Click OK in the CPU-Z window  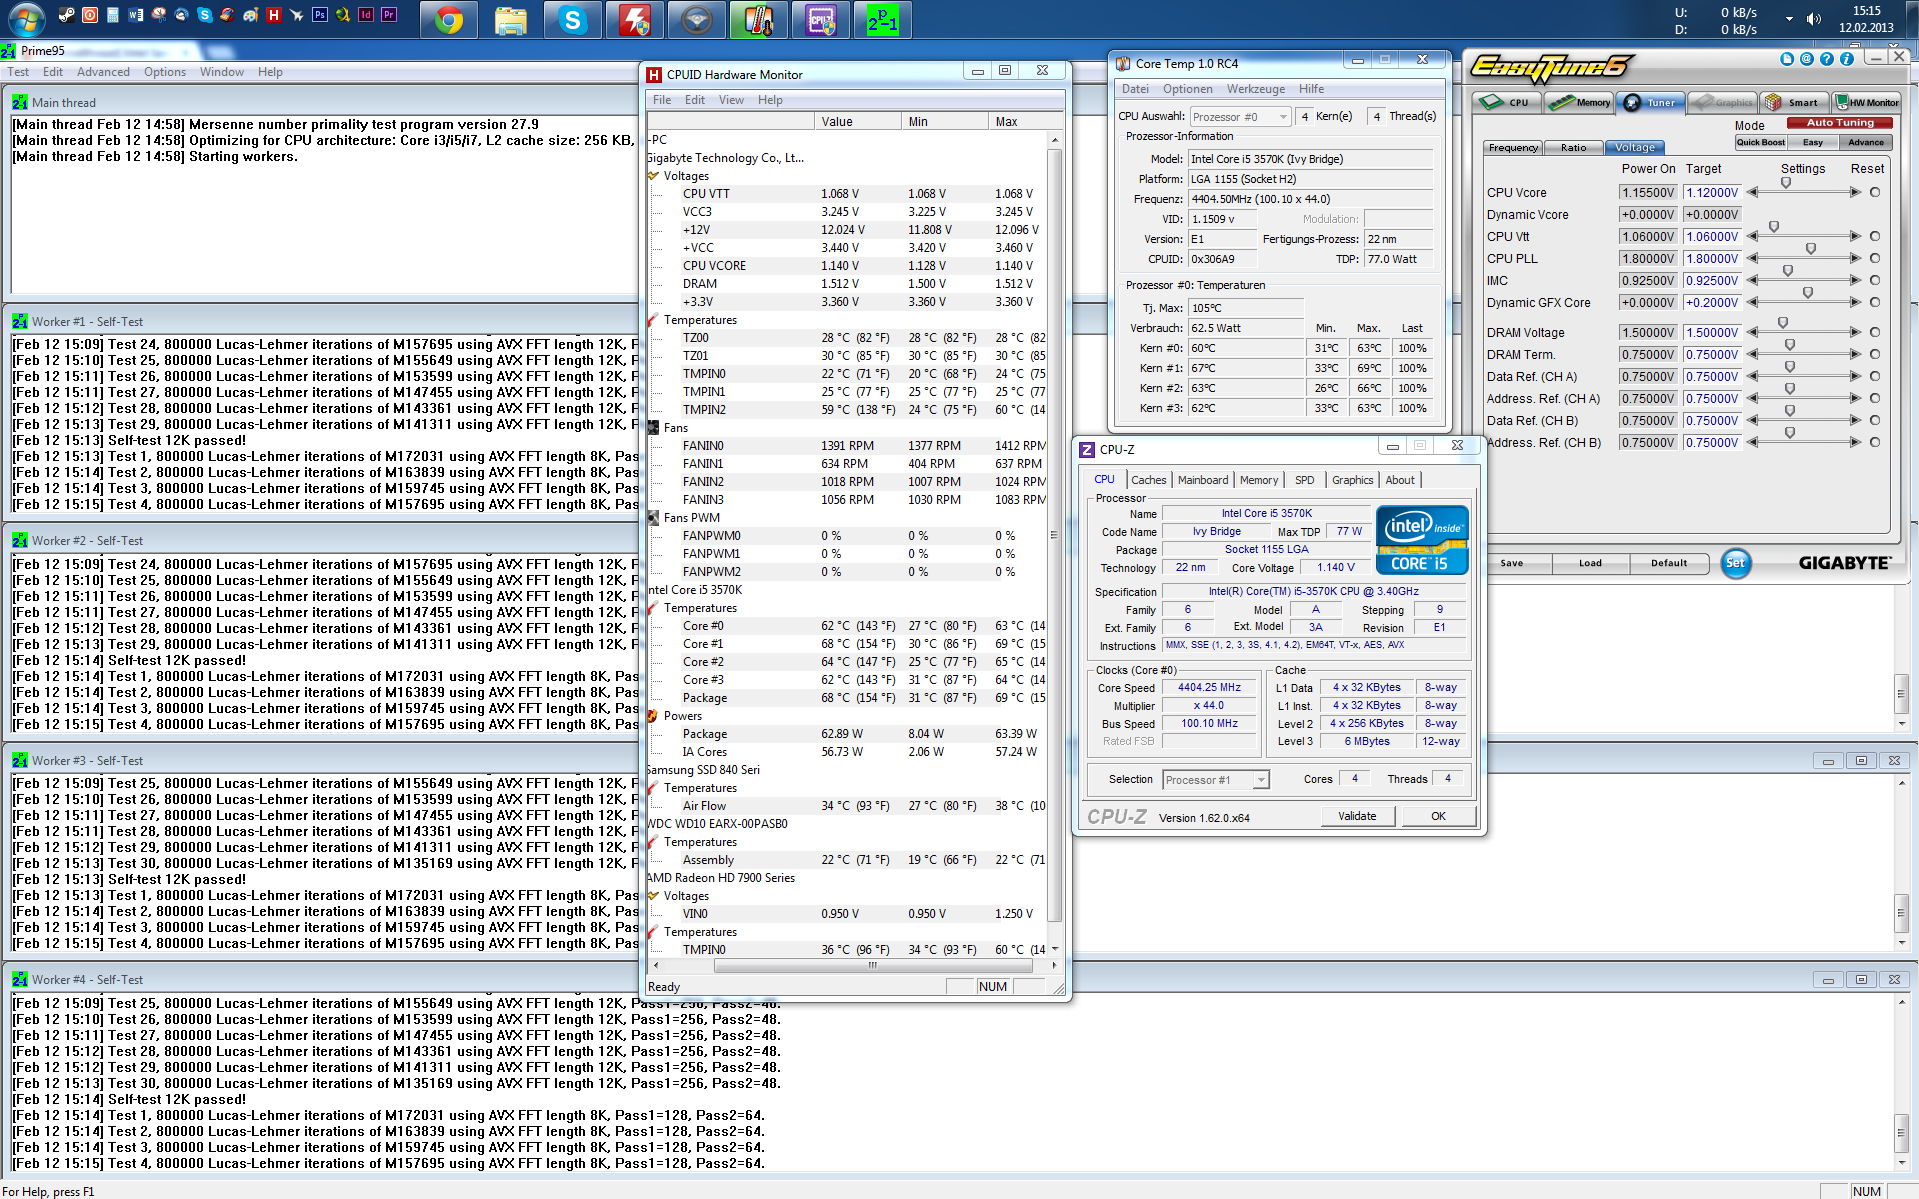[1438, 816]
